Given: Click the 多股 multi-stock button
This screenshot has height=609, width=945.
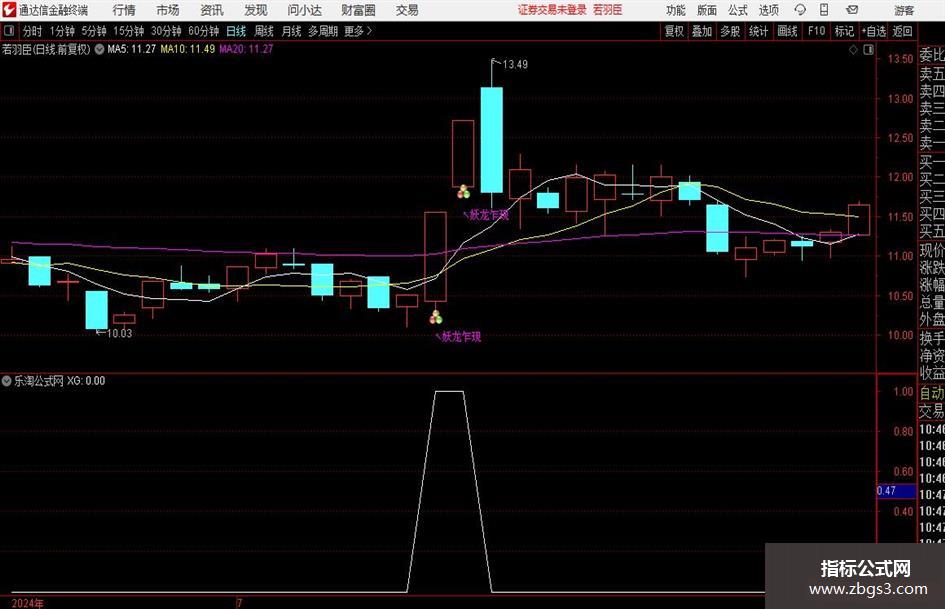Looking at the screenshot, I should pos(730,31).
